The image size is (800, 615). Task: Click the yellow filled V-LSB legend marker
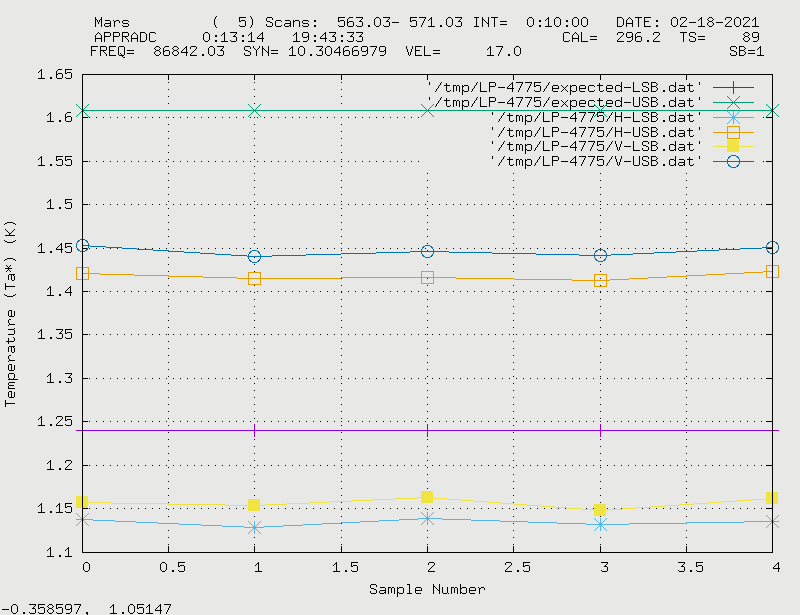point(733,146)
